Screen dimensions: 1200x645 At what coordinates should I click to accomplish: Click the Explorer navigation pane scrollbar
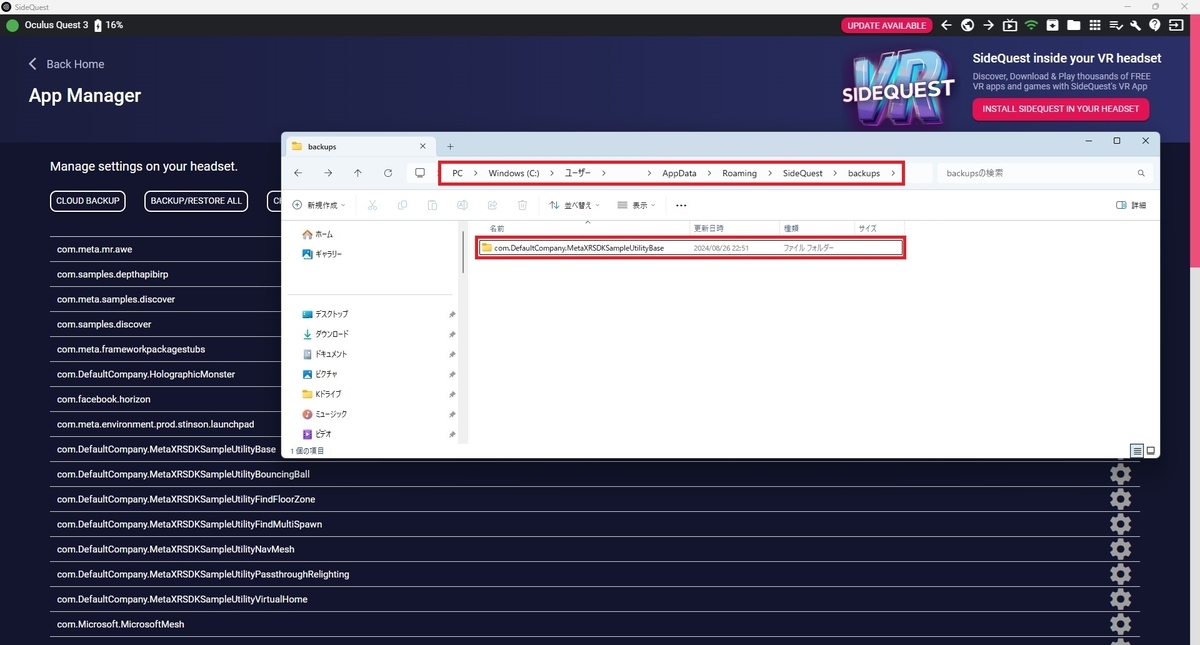463,253
